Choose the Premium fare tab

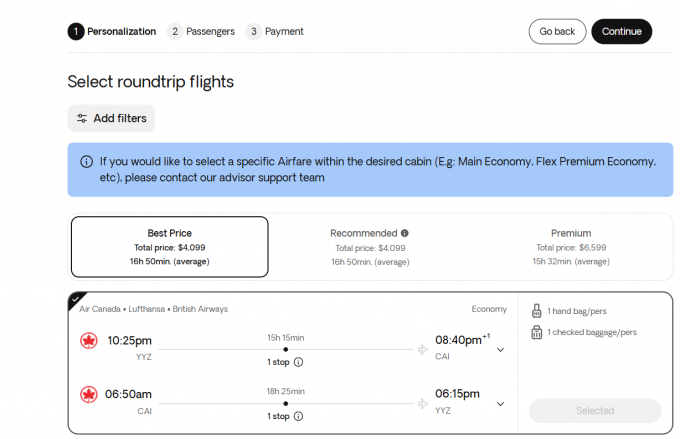[571, 246]
